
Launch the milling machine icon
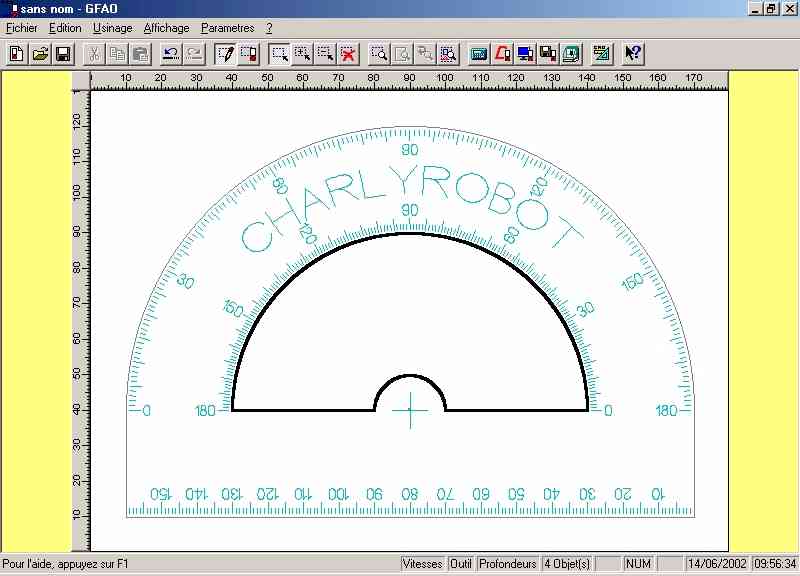572,54
